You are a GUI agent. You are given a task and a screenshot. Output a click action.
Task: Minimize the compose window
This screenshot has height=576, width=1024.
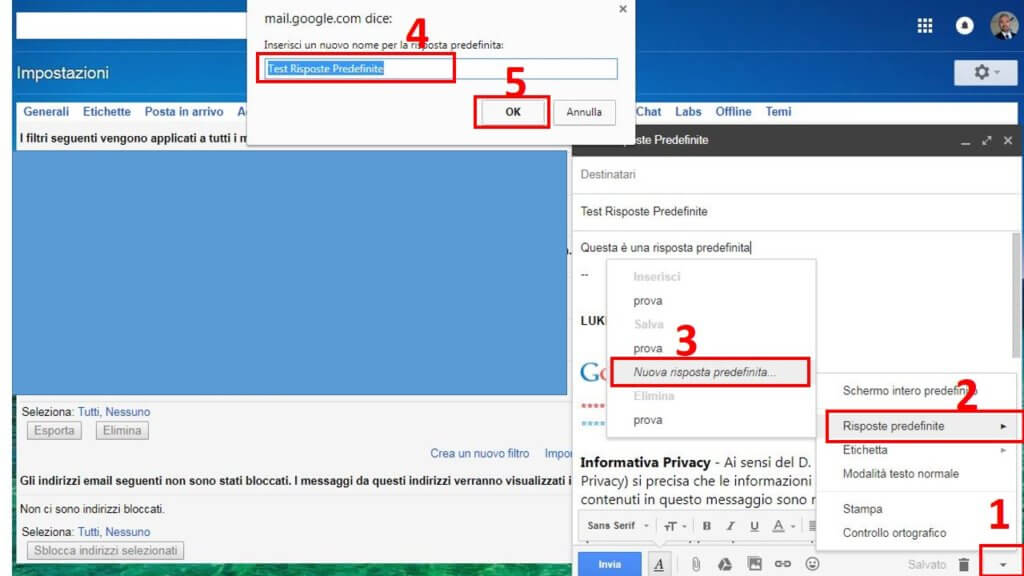pyautogui.click(x=965, y=141)
